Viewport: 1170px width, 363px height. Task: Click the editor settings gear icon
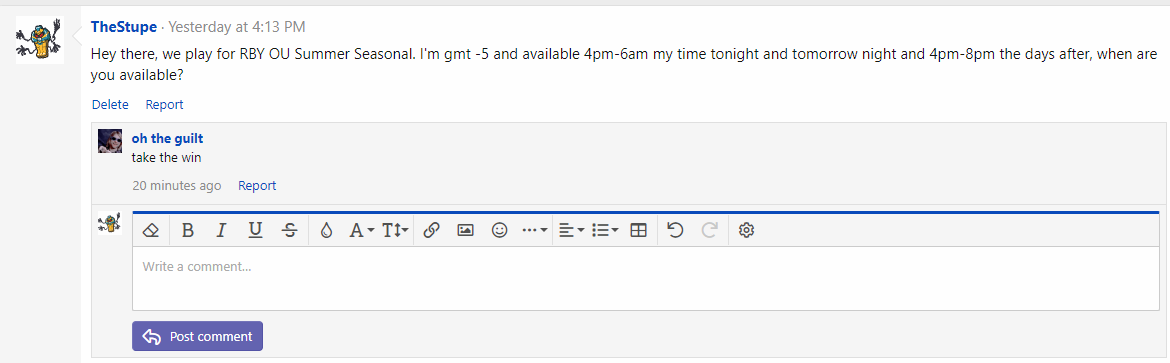(x=746, y=231)
